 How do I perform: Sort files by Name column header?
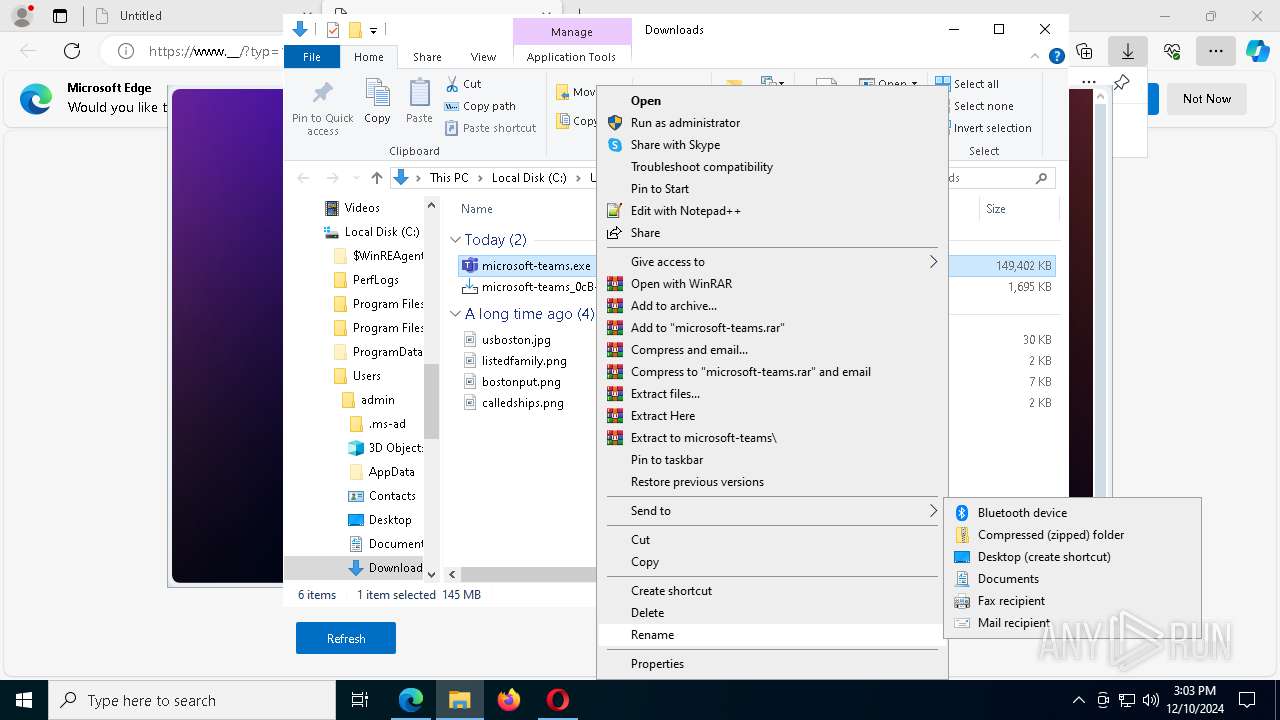coord(477,209)
